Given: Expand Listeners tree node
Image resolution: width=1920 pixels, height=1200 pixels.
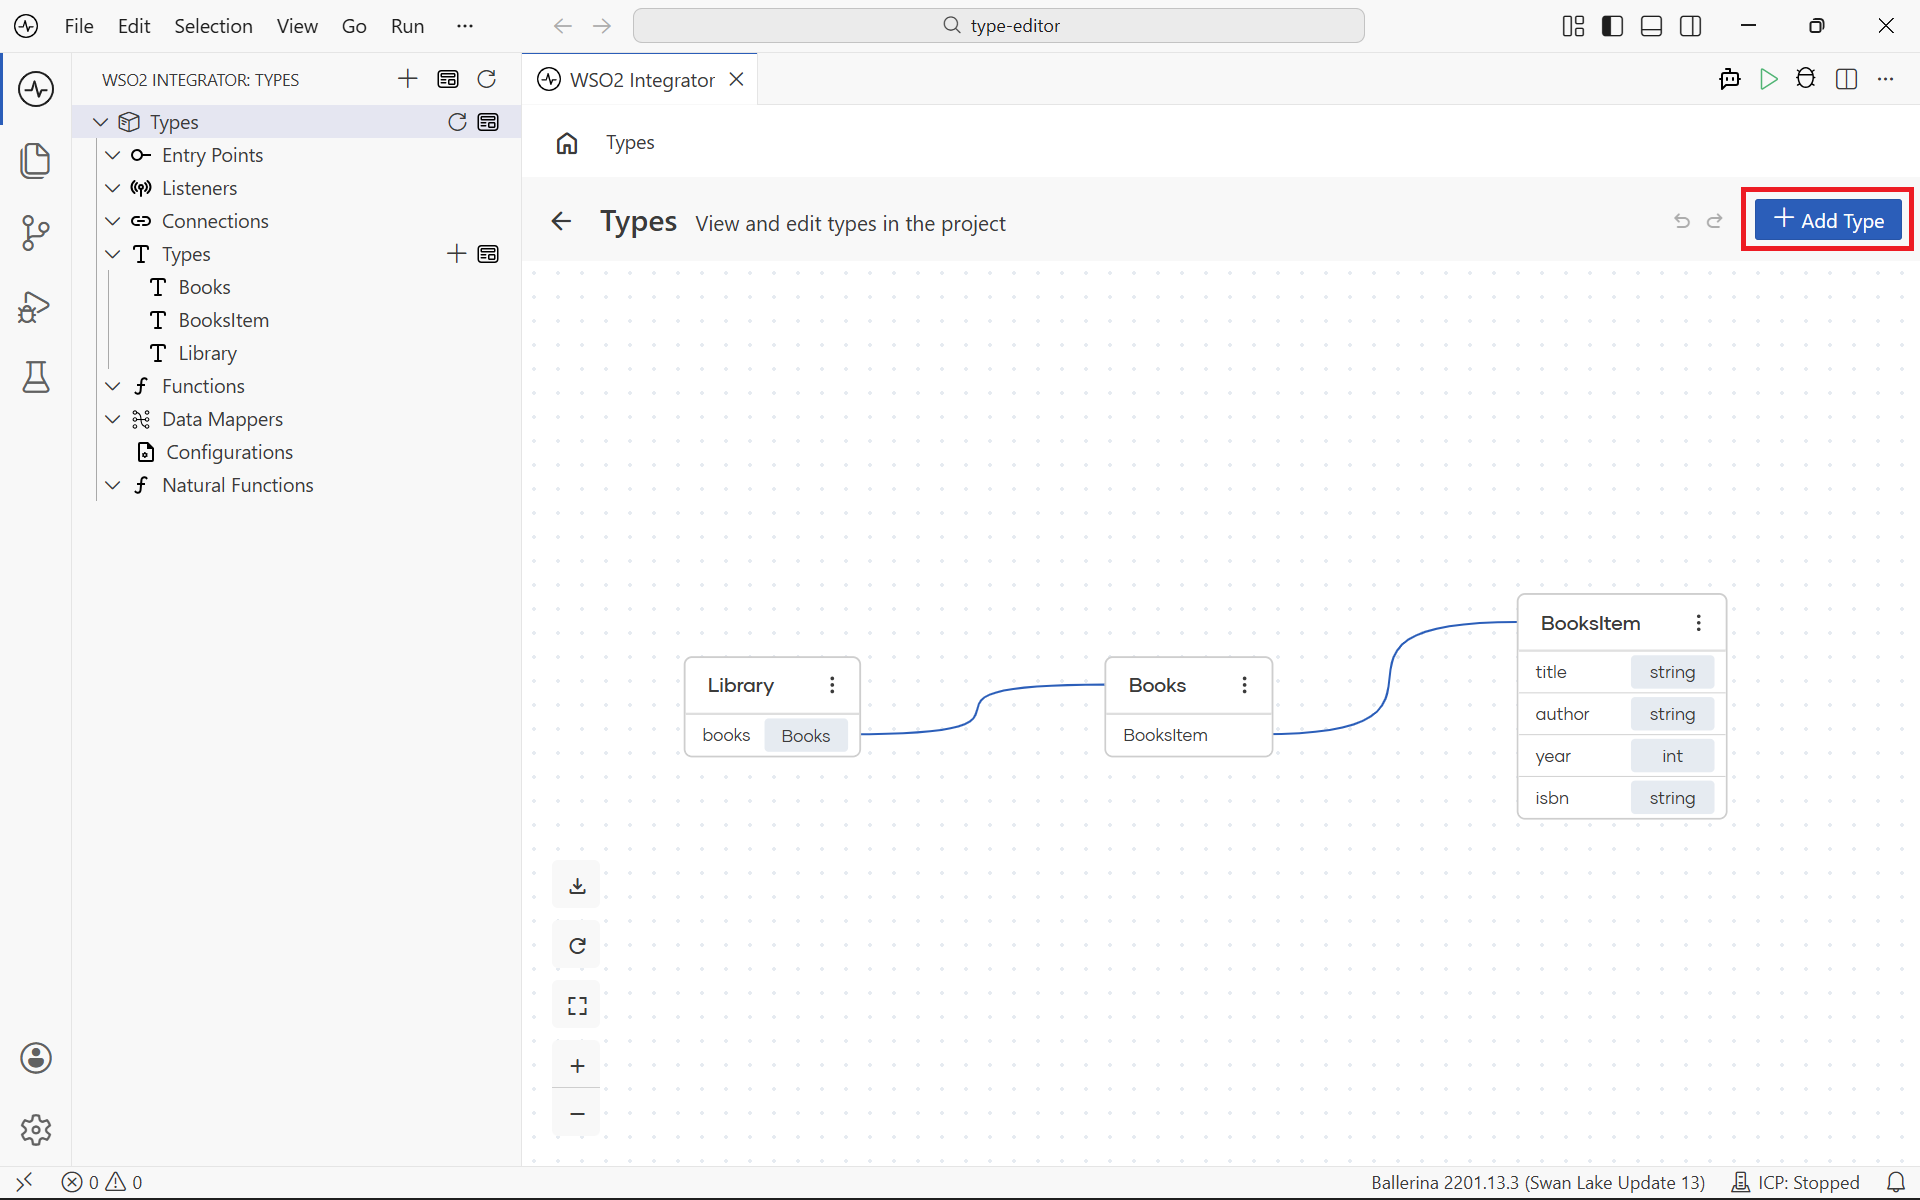Looking at the screenshot, I should (113, 188).
